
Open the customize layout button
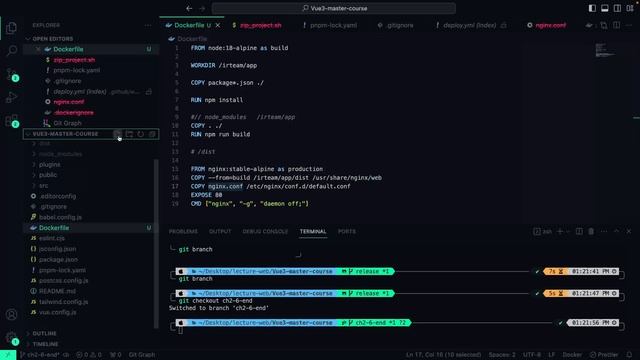coord(630,8)
